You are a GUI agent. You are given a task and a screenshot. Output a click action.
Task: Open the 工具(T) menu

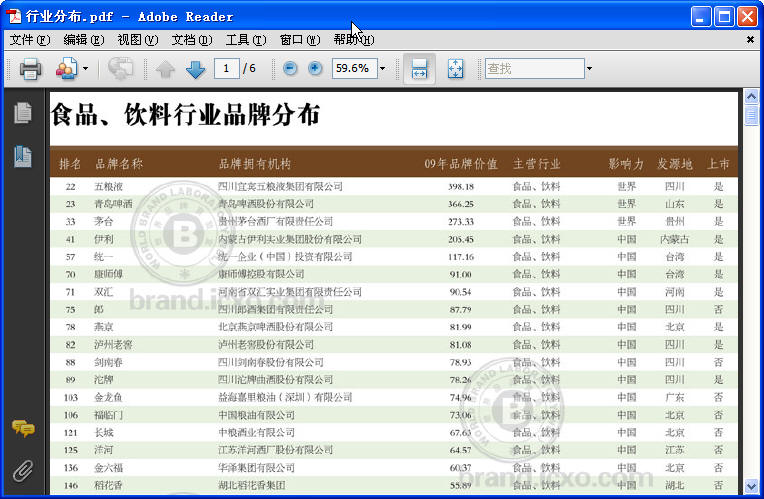(246, 39)
